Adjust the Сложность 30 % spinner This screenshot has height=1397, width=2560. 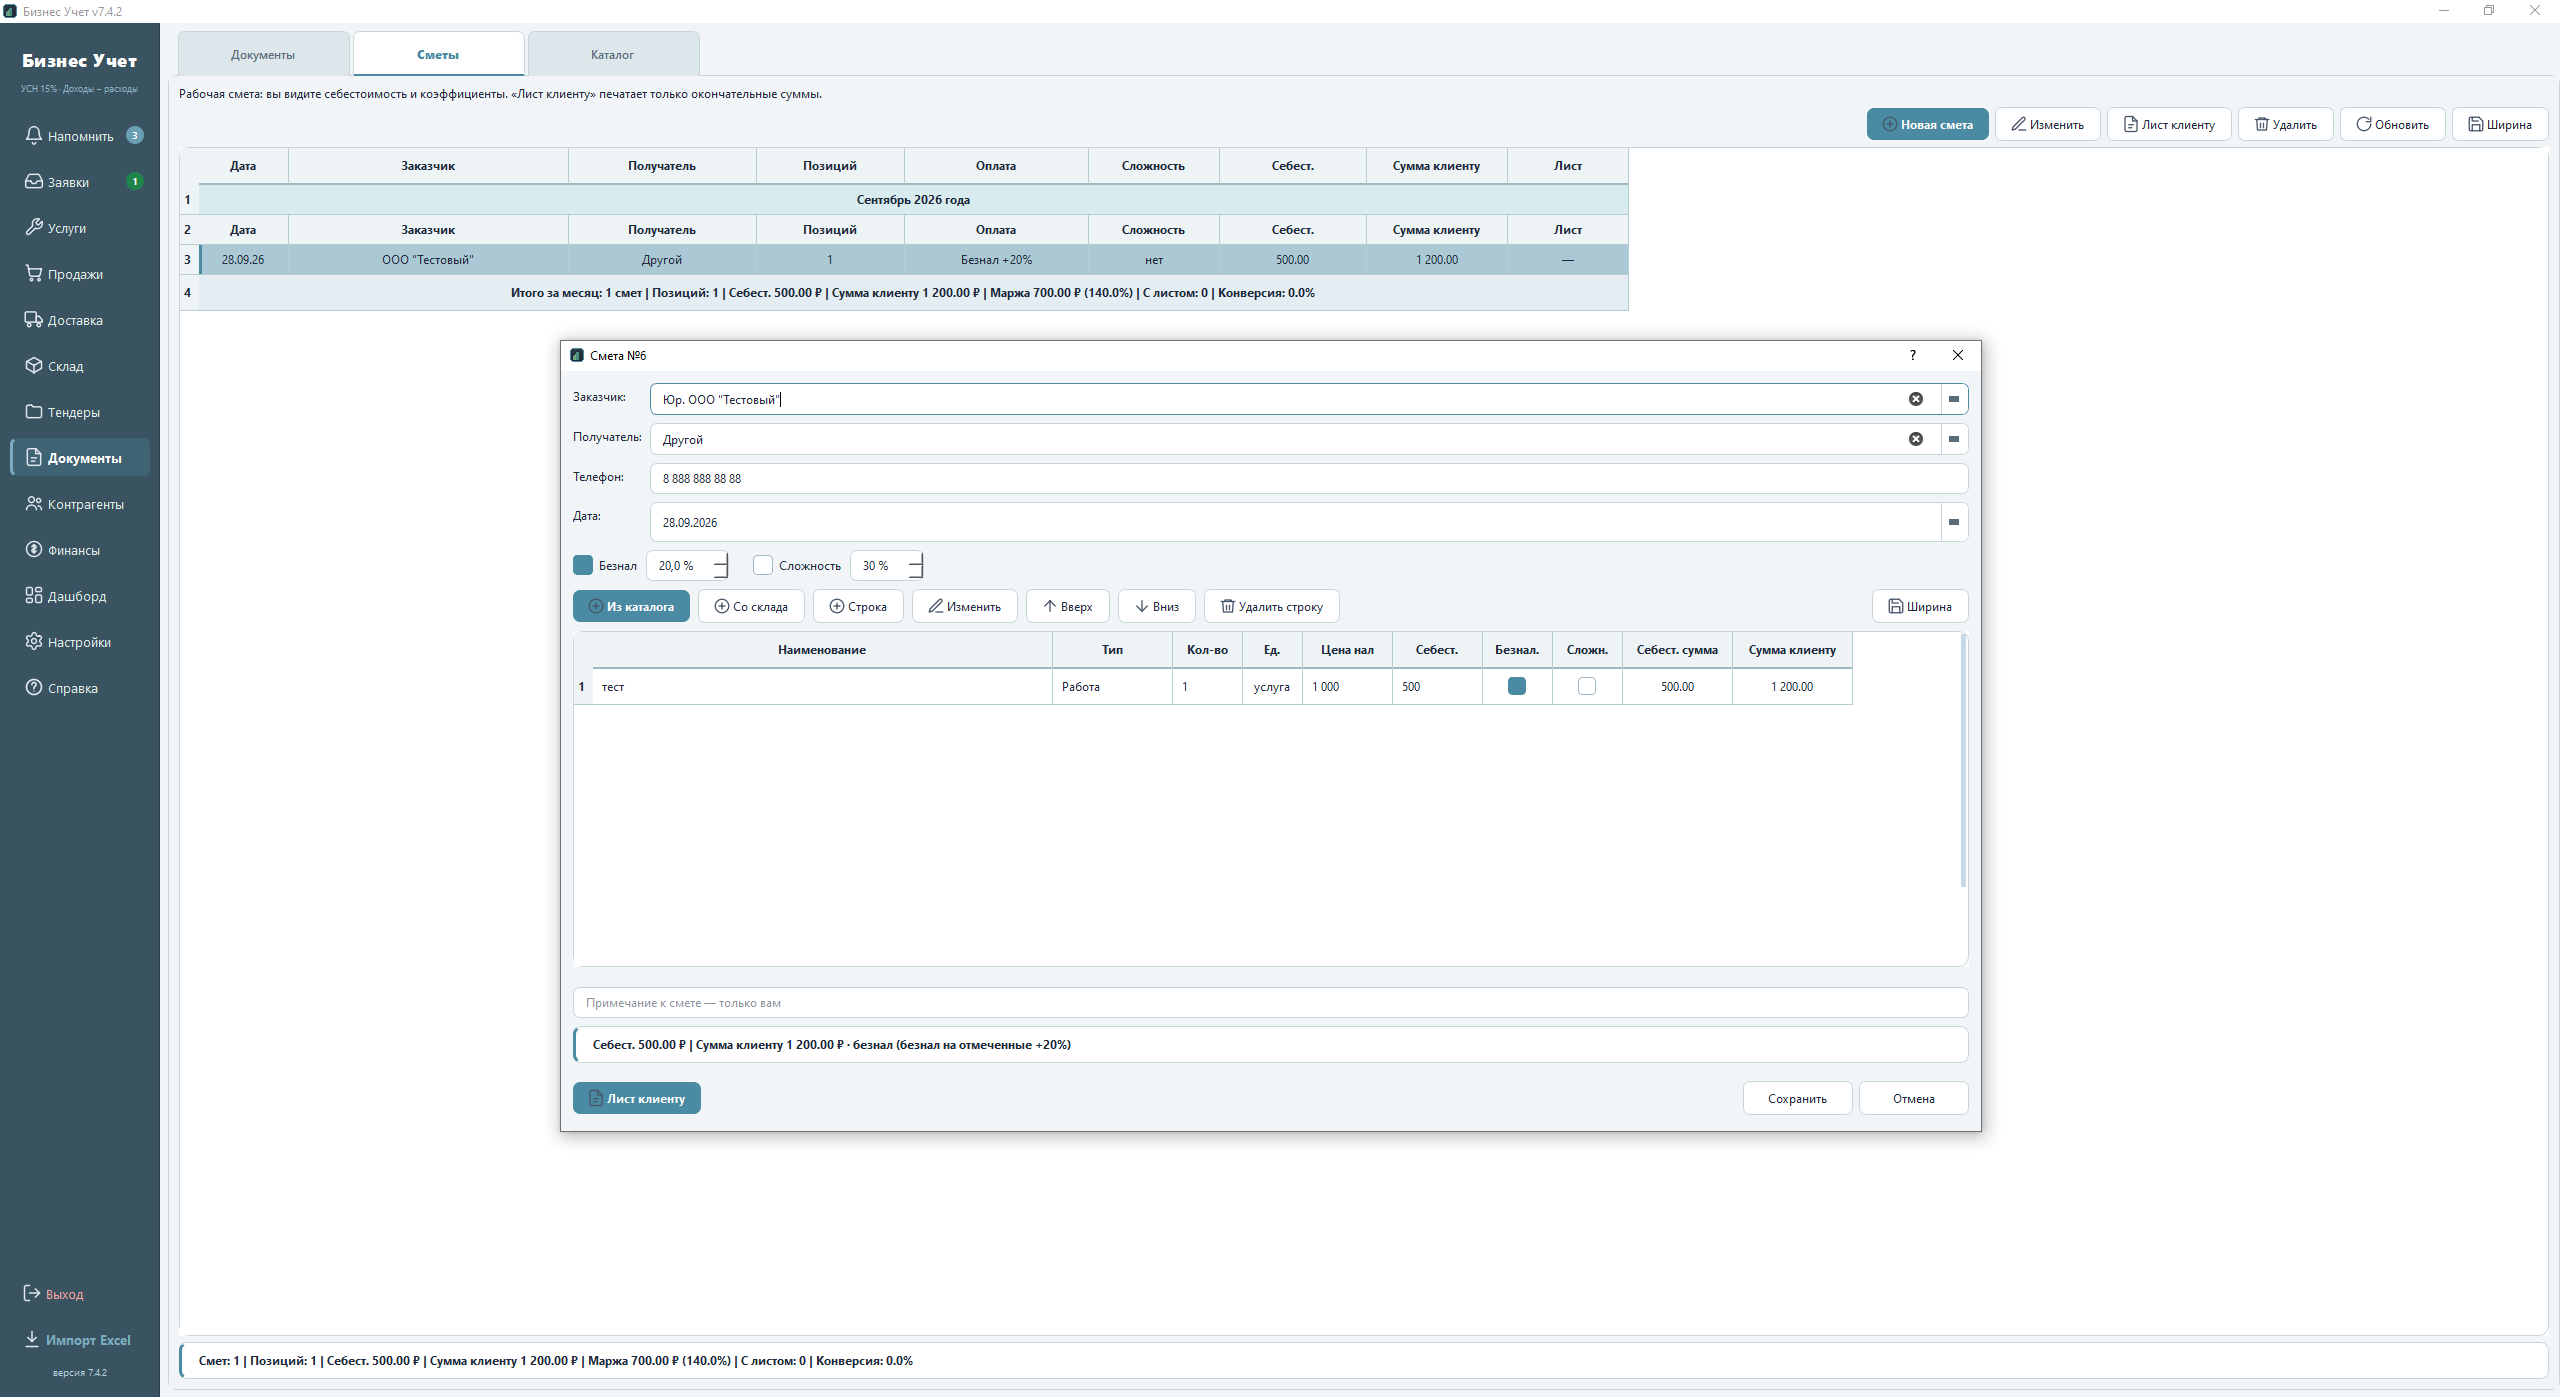tap(887, 566)
